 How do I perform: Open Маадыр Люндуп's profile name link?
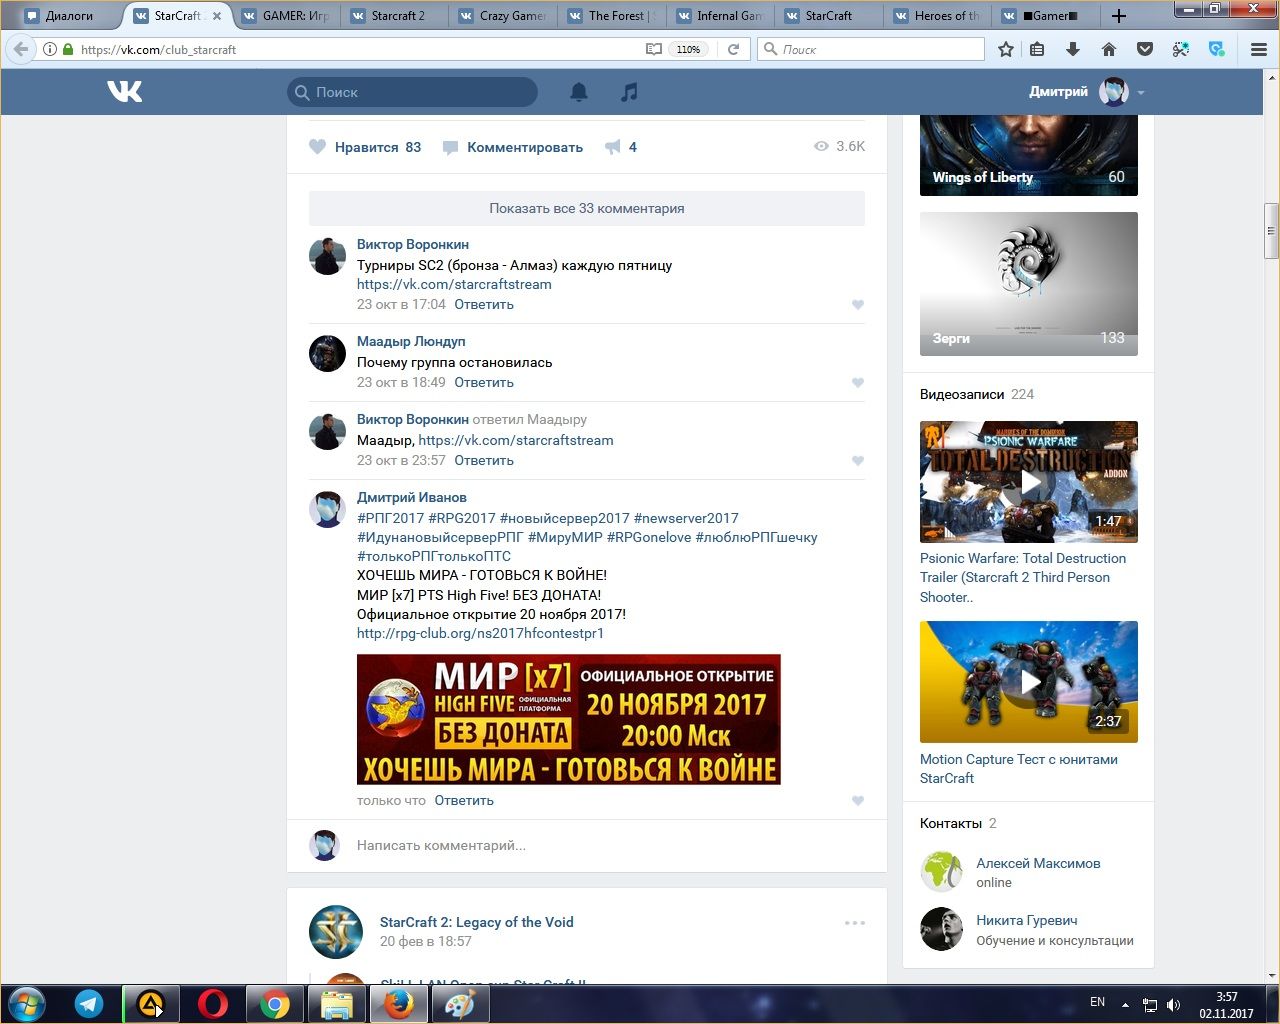pos(411,341)
